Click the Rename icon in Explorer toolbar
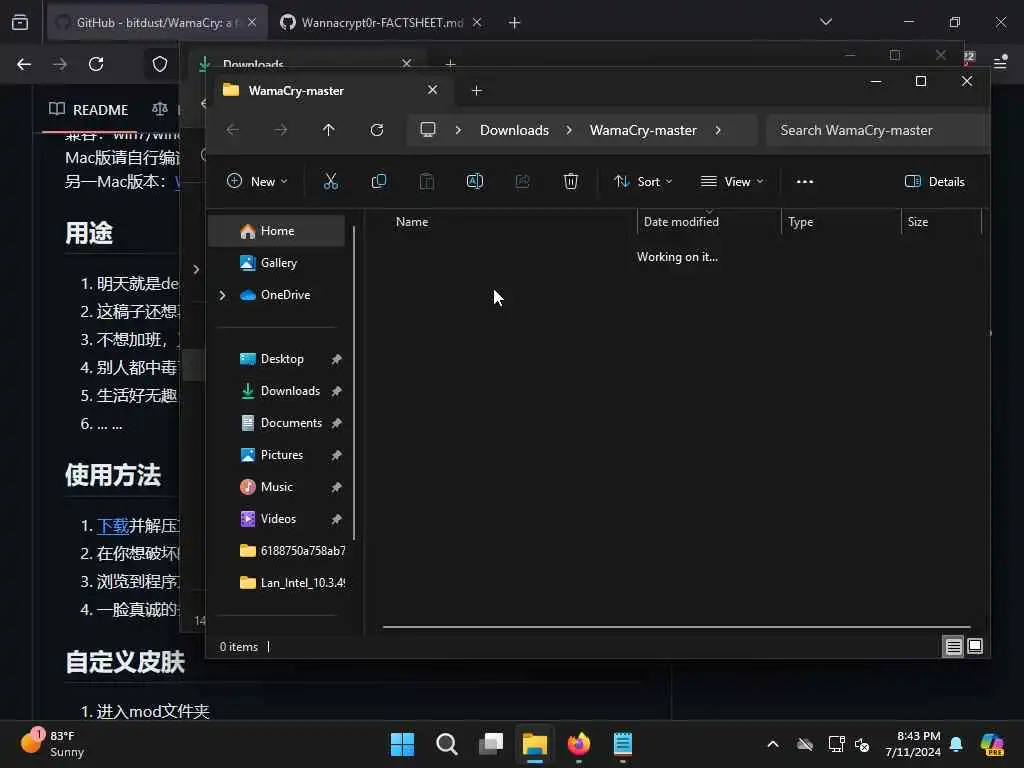Viewport: 1024px width, 768px height. click(x=475, y=182)
